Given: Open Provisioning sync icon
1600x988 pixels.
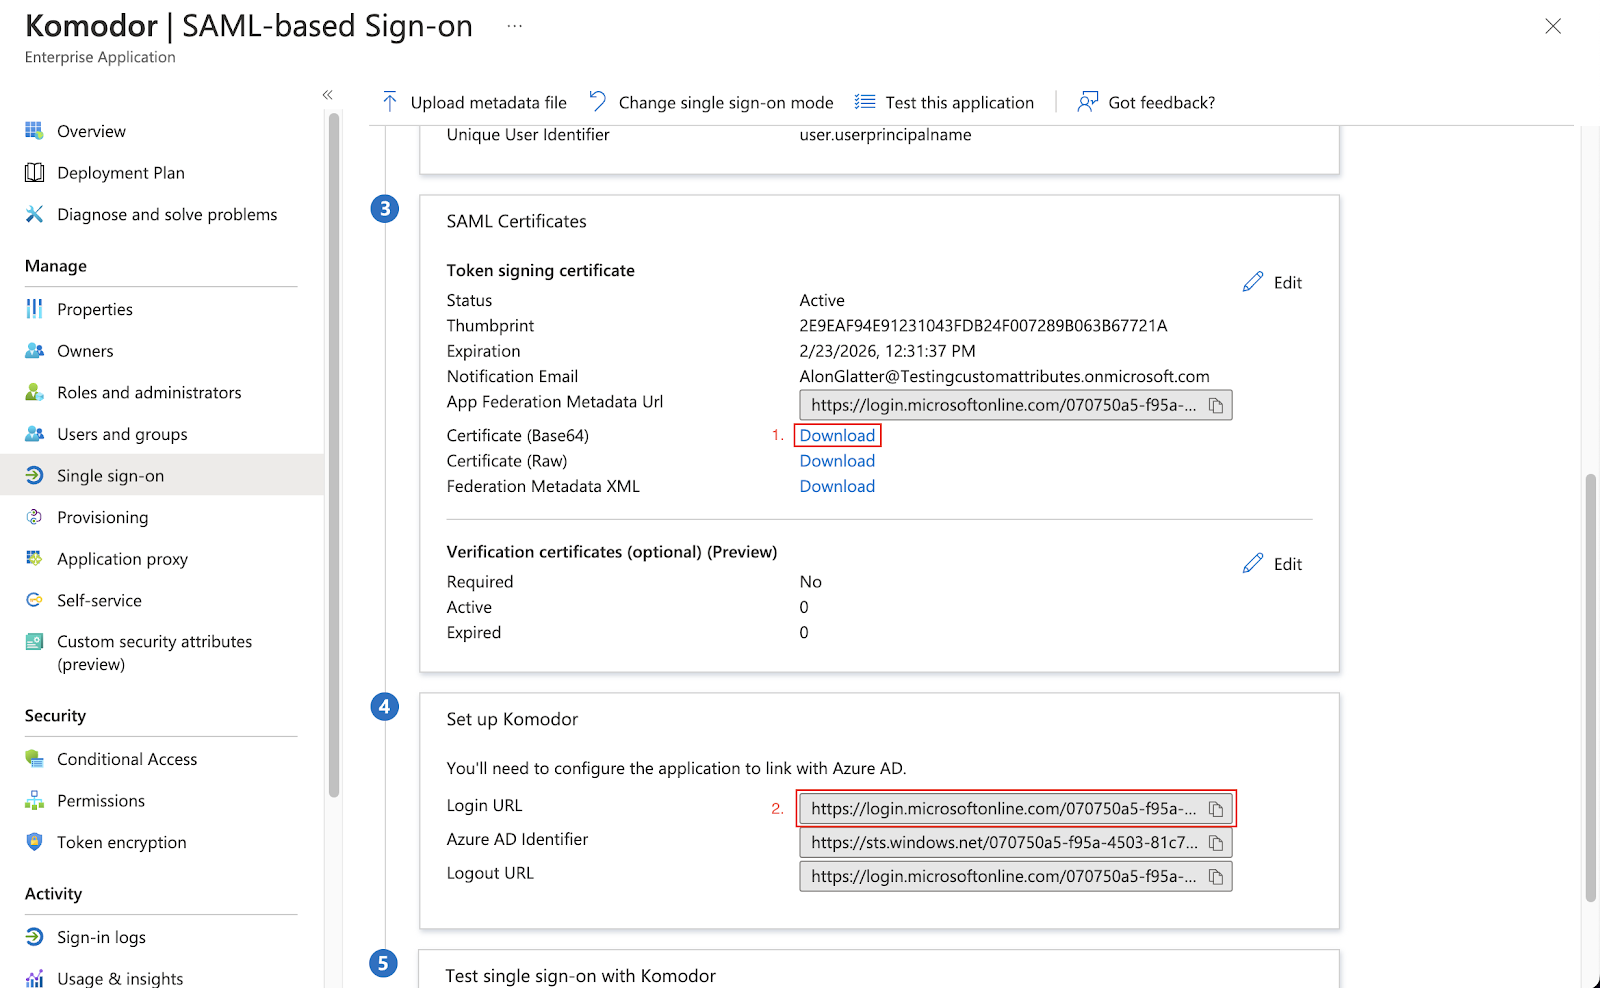Looking at the screenshot, I should [x=34, y=517].
